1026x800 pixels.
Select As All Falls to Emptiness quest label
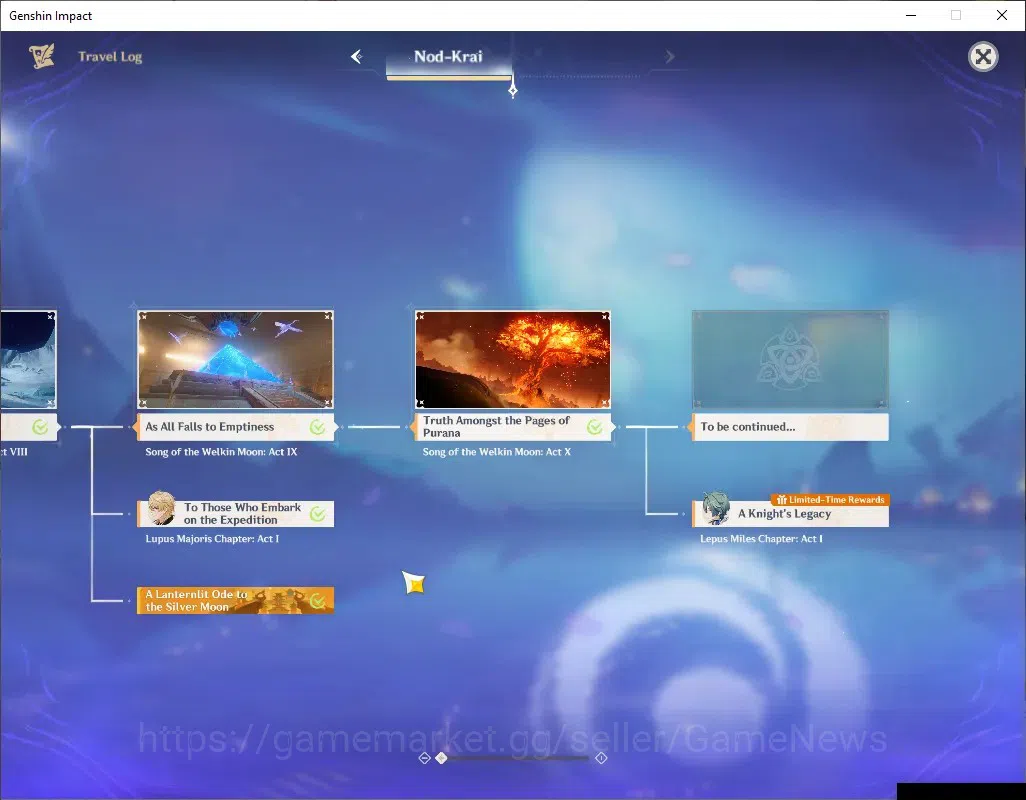pos(236,426)
